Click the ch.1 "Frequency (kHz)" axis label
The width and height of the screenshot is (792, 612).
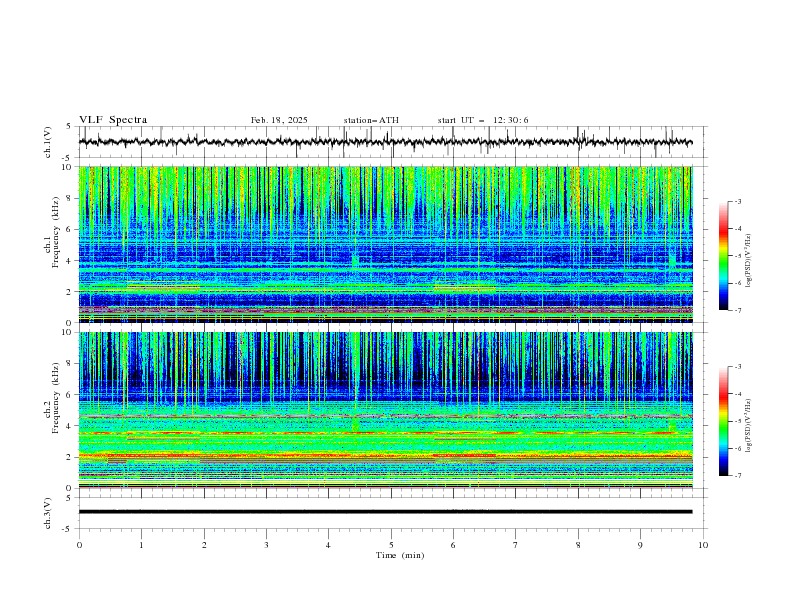point(55,232)
